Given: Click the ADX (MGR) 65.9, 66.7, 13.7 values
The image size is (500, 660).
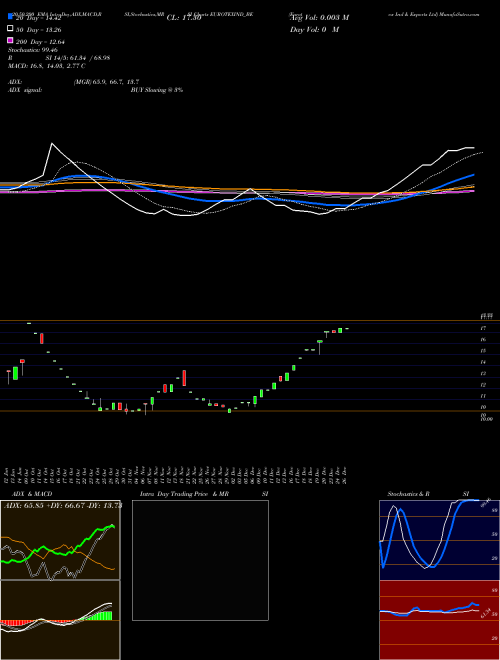Looking at the screenshot, I should (106, 82).
